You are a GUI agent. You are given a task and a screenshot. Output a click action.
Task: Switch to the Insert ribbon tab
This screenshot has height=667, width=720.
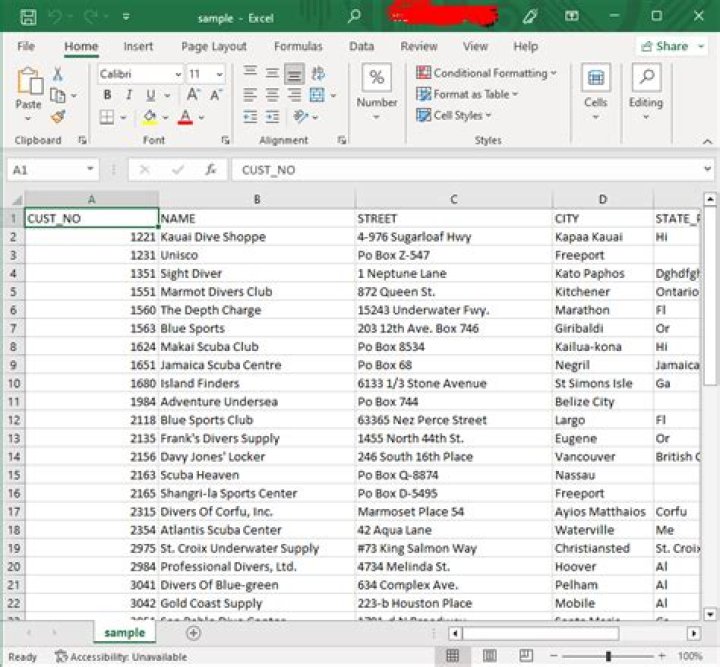(x=138, y=46)
